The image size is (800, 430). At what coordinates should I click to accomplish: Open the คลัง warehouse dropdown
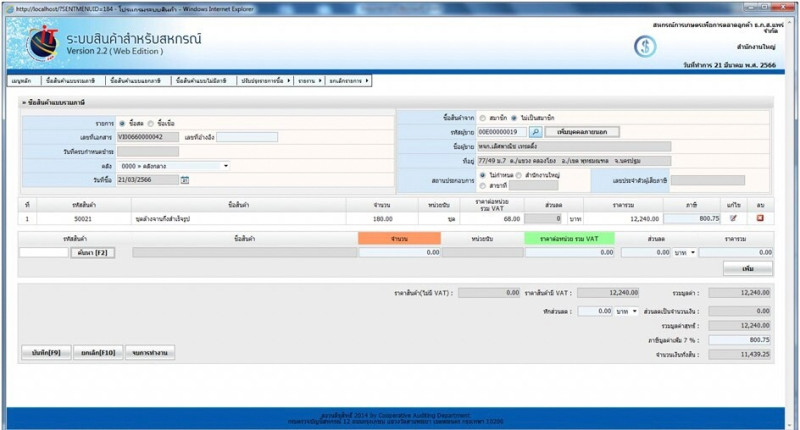175,166
